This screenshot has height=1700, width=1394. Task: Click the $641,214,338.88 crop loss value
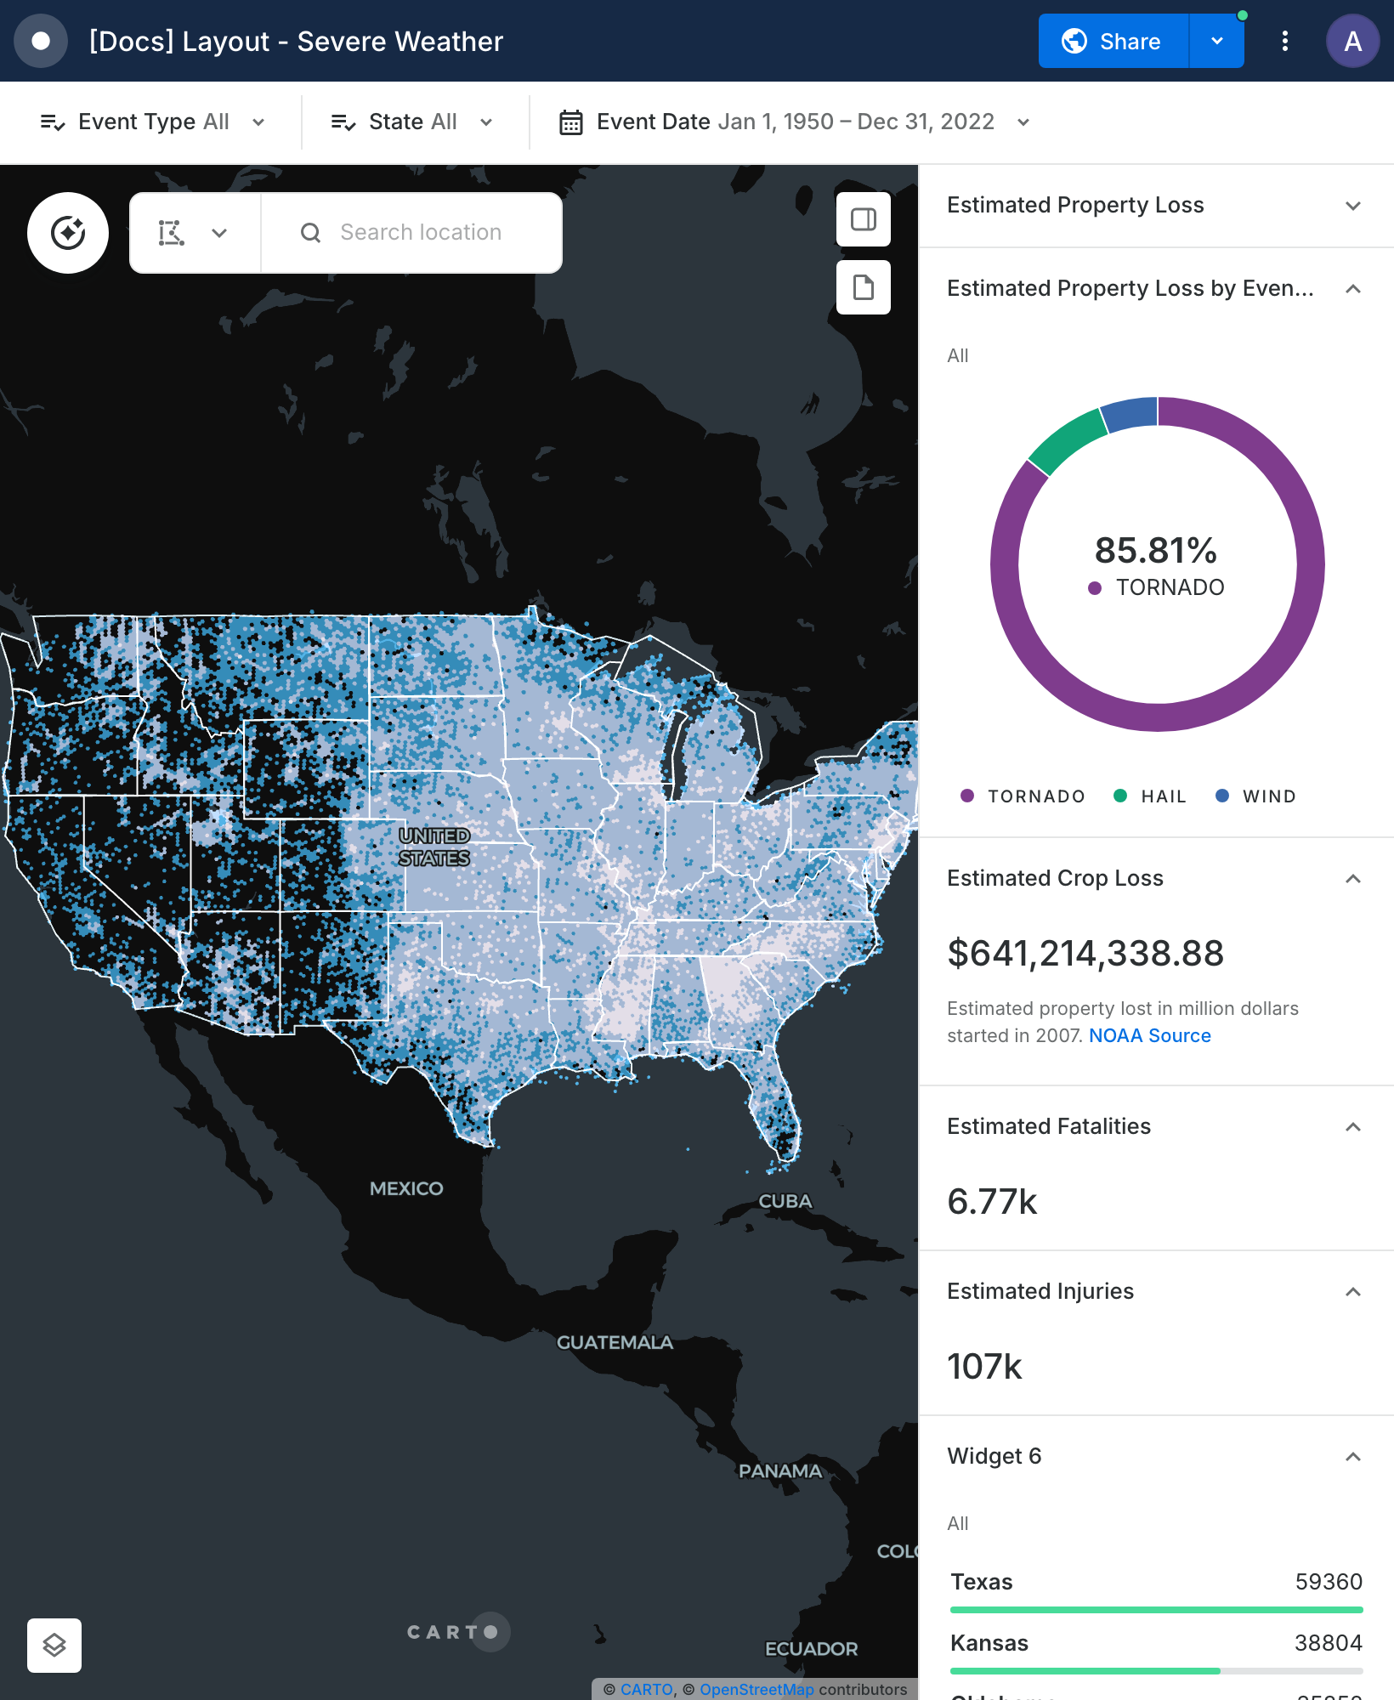coord(1085,954)
